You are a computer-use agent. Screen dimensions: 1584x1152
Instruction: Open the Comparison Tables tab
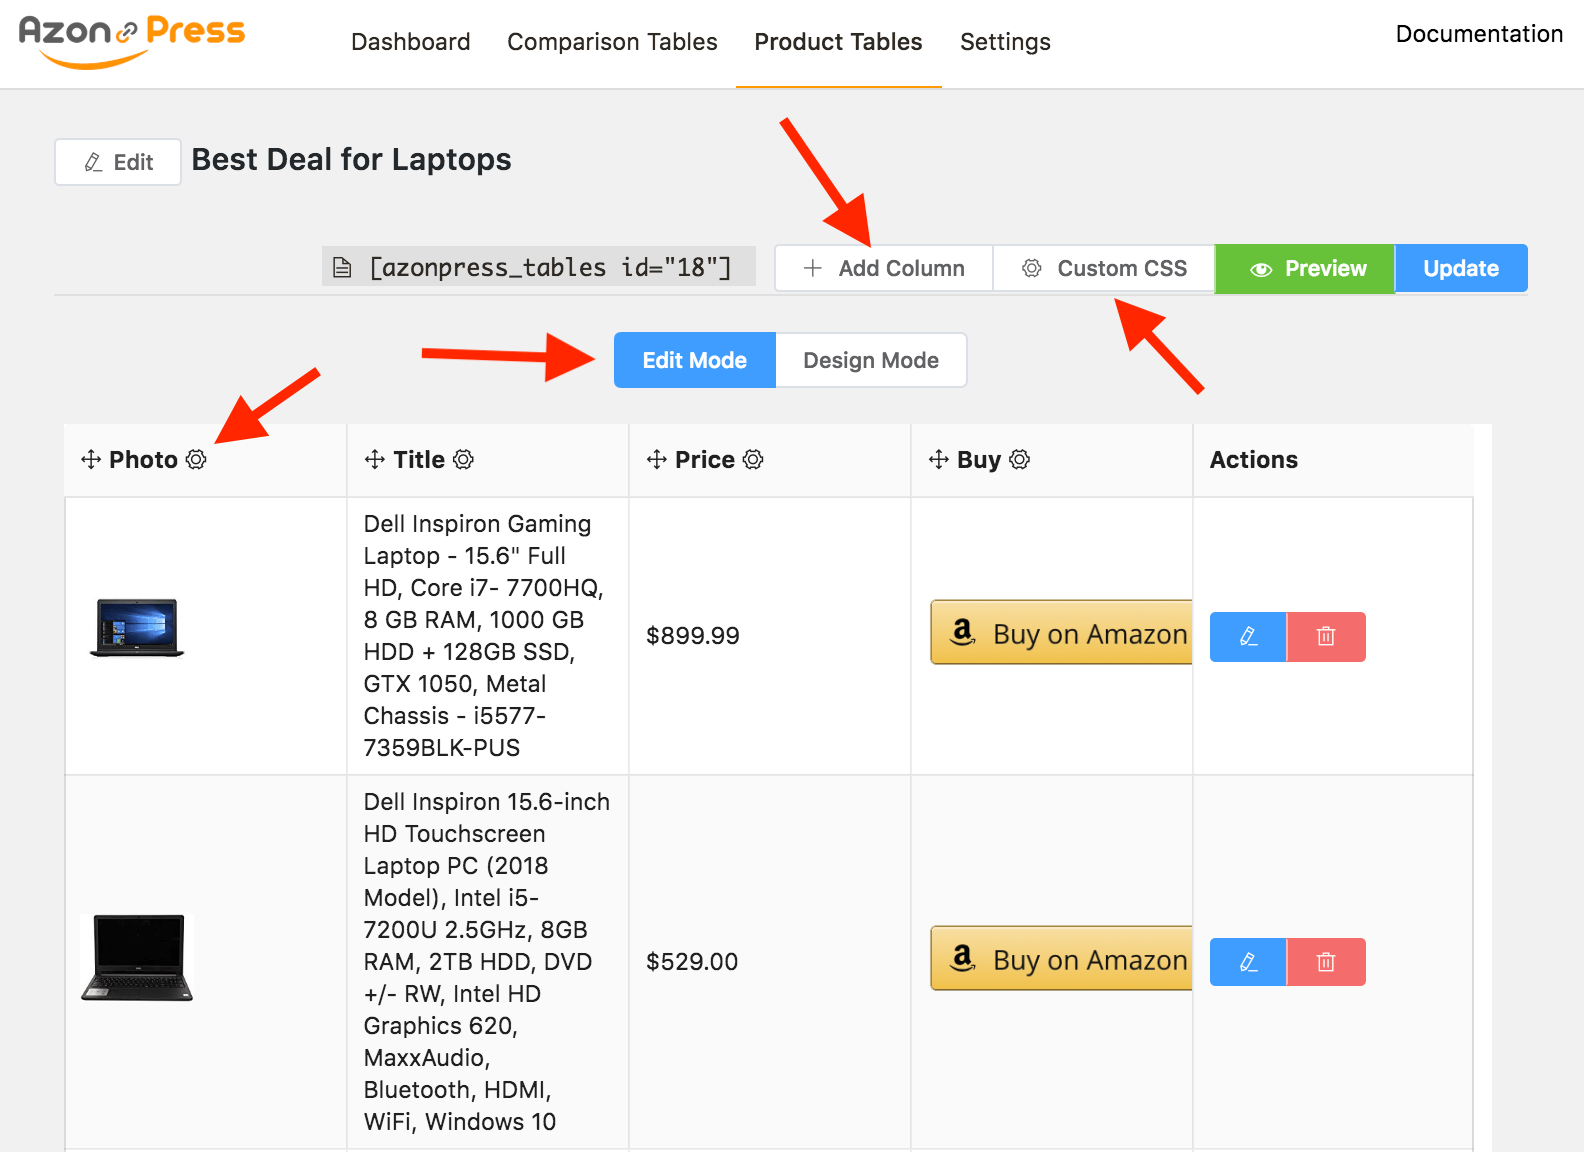[612, 42]
